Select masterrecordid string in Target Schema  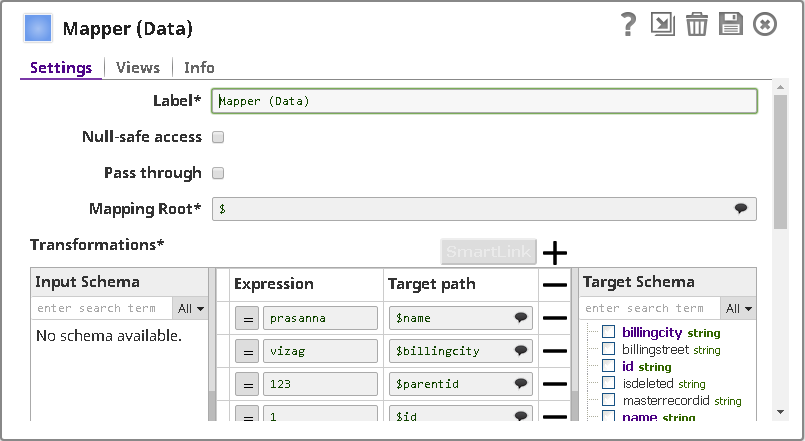[682, 400]
